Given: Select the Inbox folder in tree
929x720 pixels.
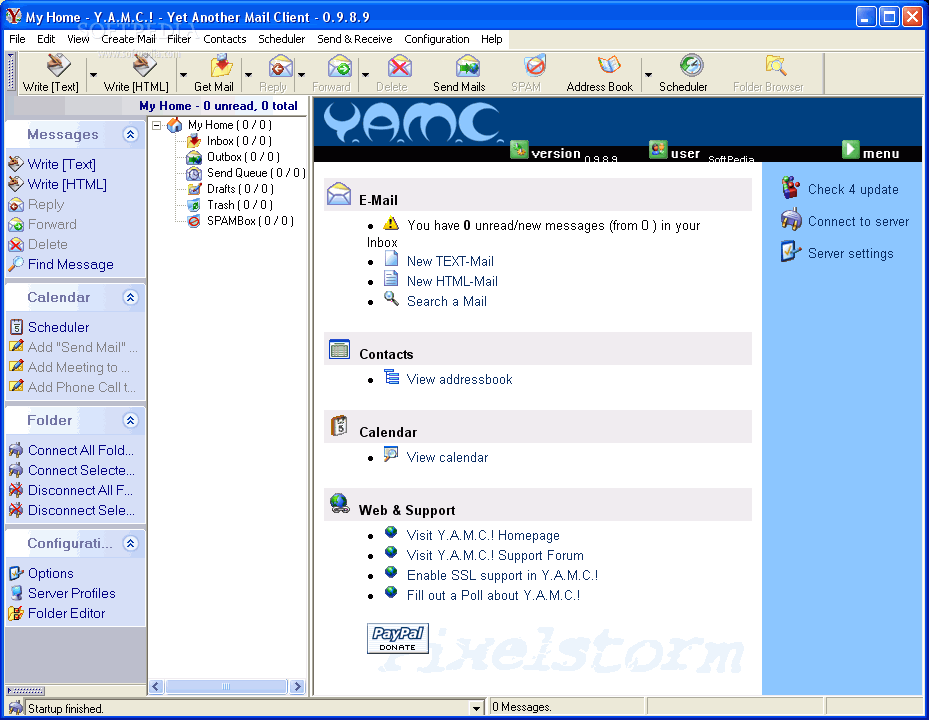Looking at the screenshot, I should tap(239, 141).
